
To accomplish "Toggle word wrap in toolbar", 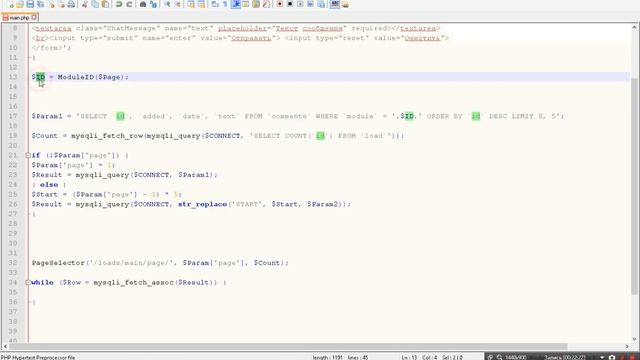I will [215, 4].
